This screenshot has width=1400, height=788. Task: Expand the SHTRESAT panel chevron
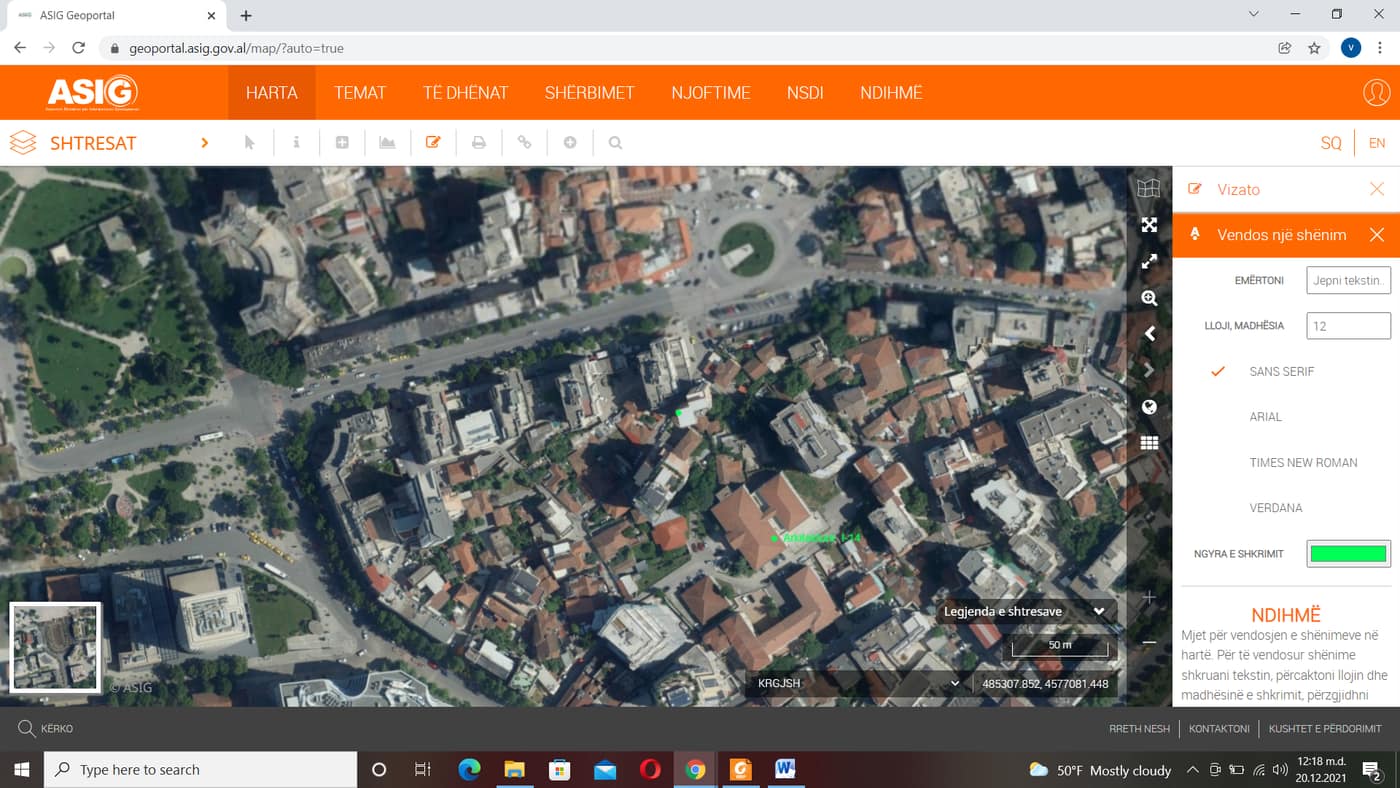204,143
